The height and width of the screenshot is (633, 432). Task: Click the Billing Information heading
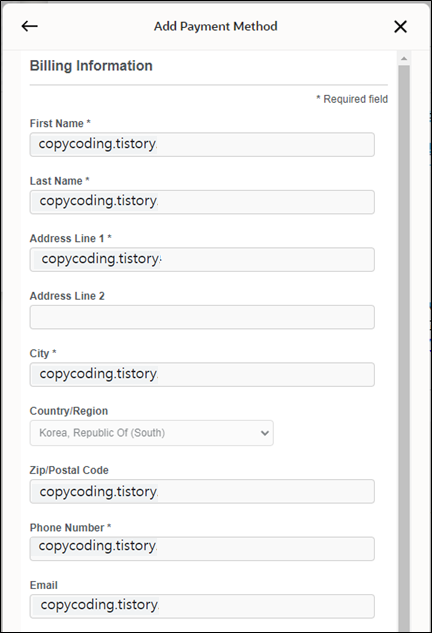pos(91,66)
